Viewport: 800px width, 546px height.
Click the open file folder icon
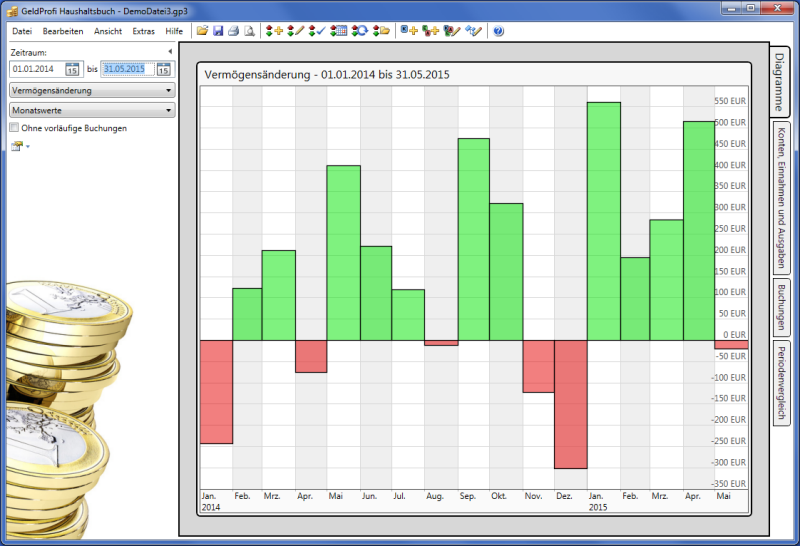(202, 31)
